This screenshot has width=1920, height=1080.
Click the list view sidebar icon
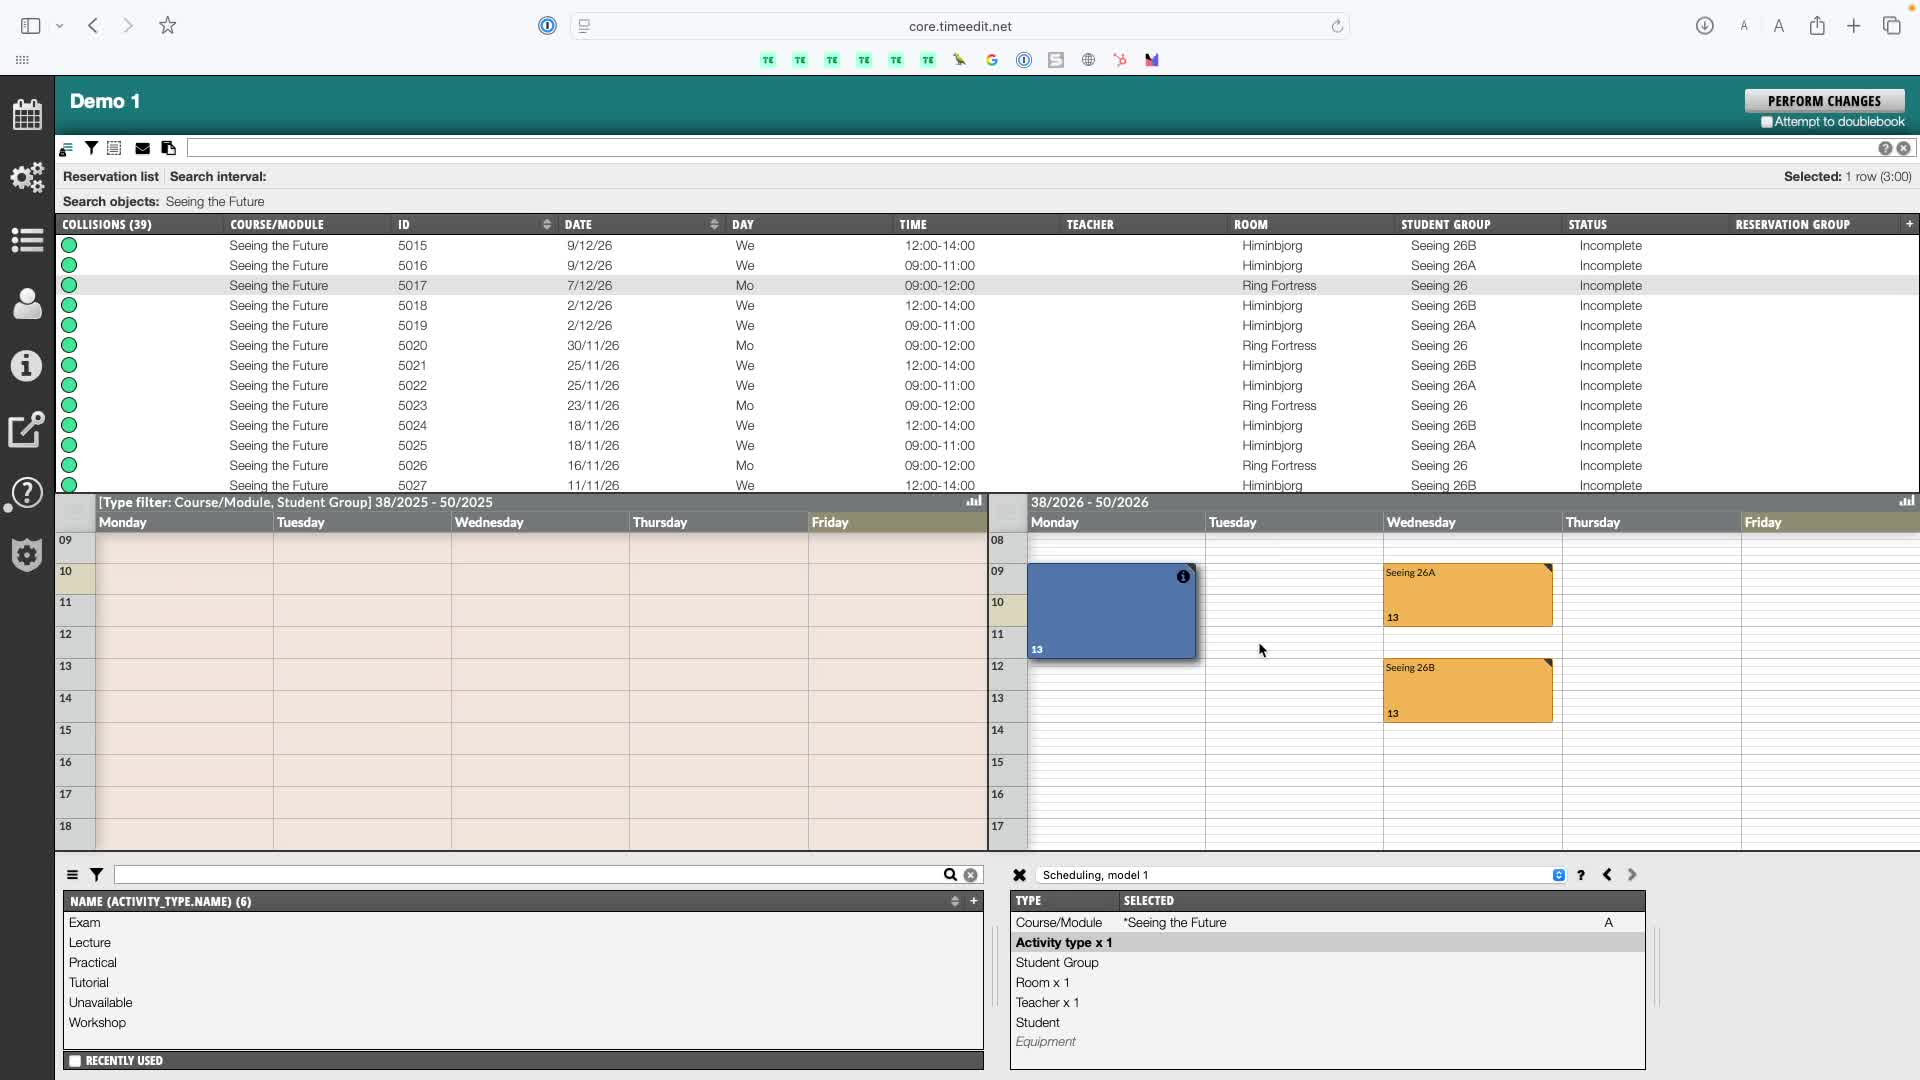tap(27, 240)
